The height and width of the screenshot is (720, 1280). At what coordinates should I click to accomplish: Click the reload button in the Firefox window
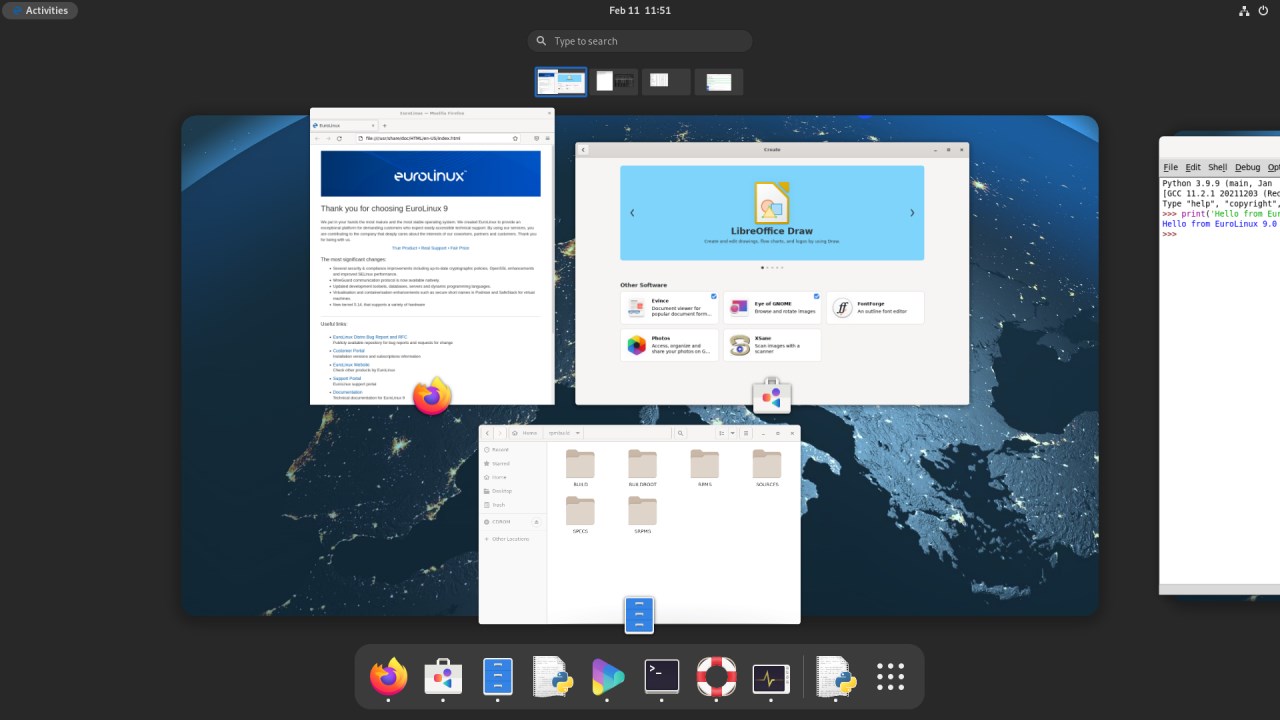pos(339,138)
